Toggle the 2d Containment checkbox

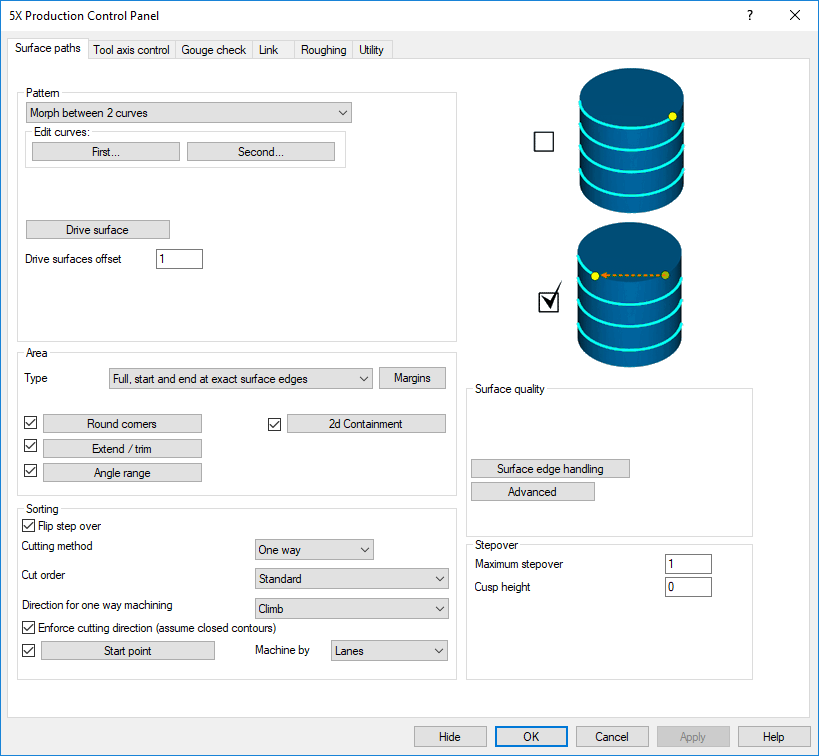click(275, 424)
